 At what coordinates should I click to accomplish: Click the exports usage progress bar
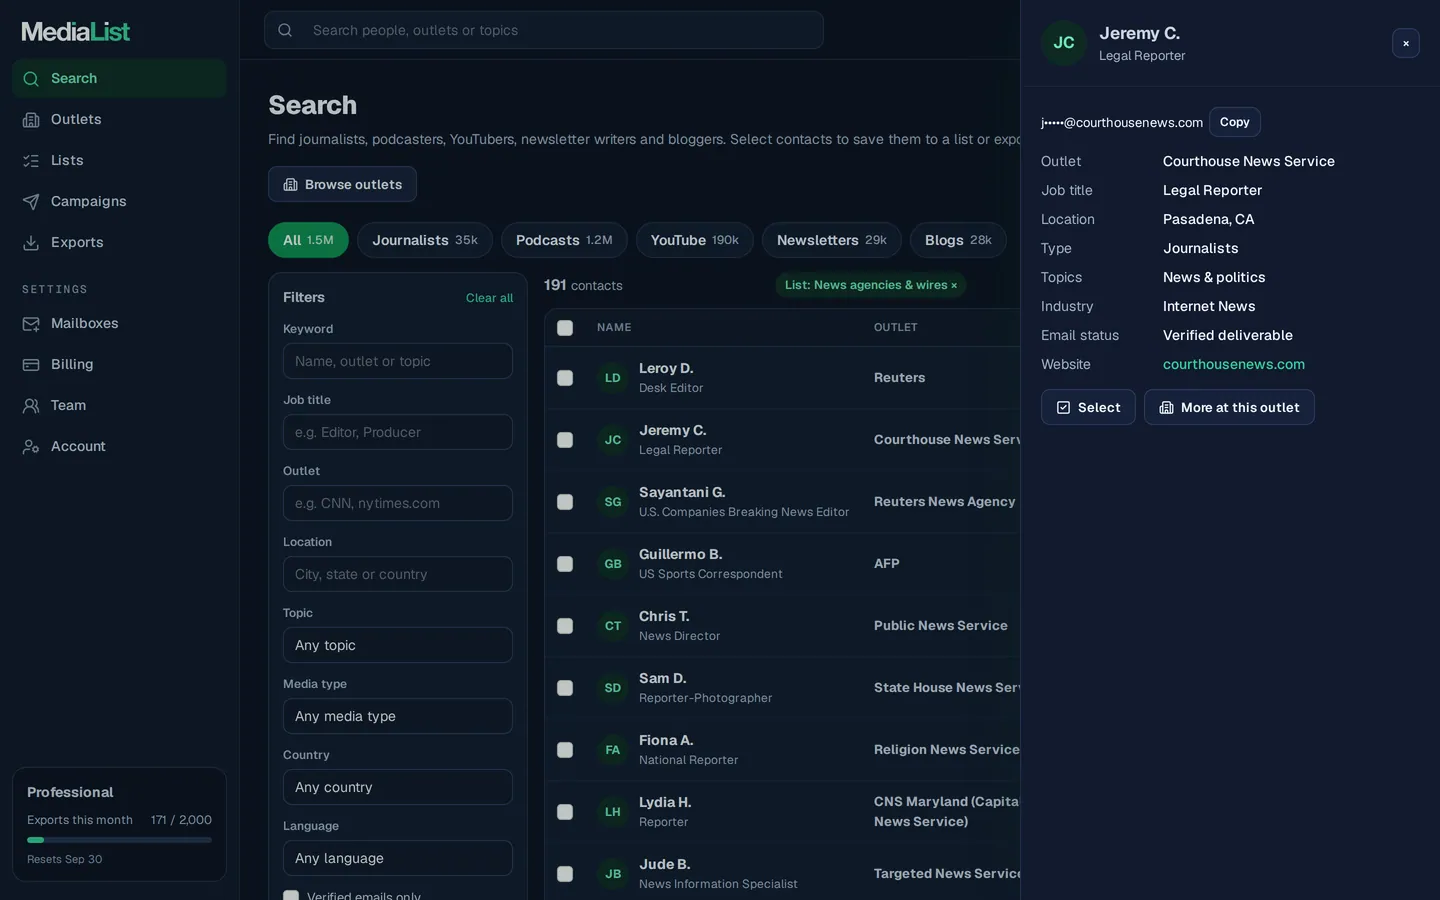(x=119, y=840)
